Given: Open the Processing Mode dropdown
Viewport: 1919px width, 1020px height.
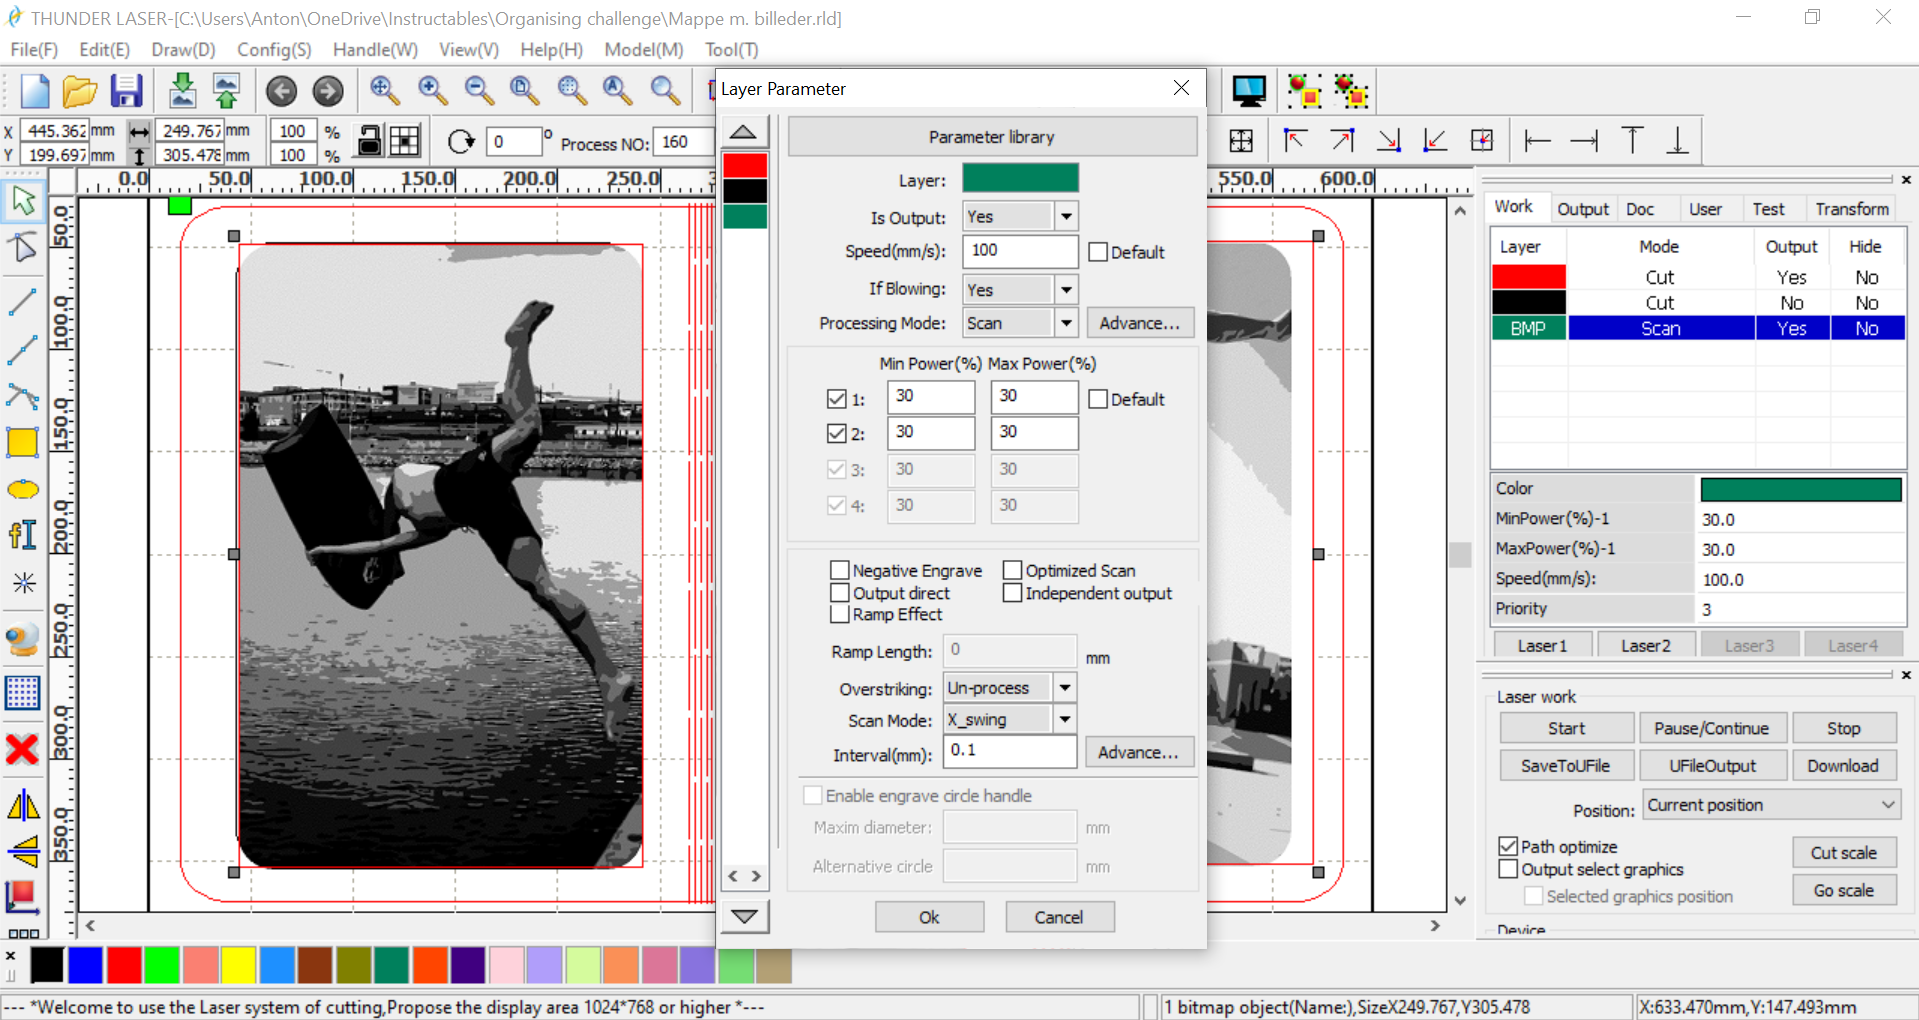Looking at the screenshot, I should pos(1065,322).
